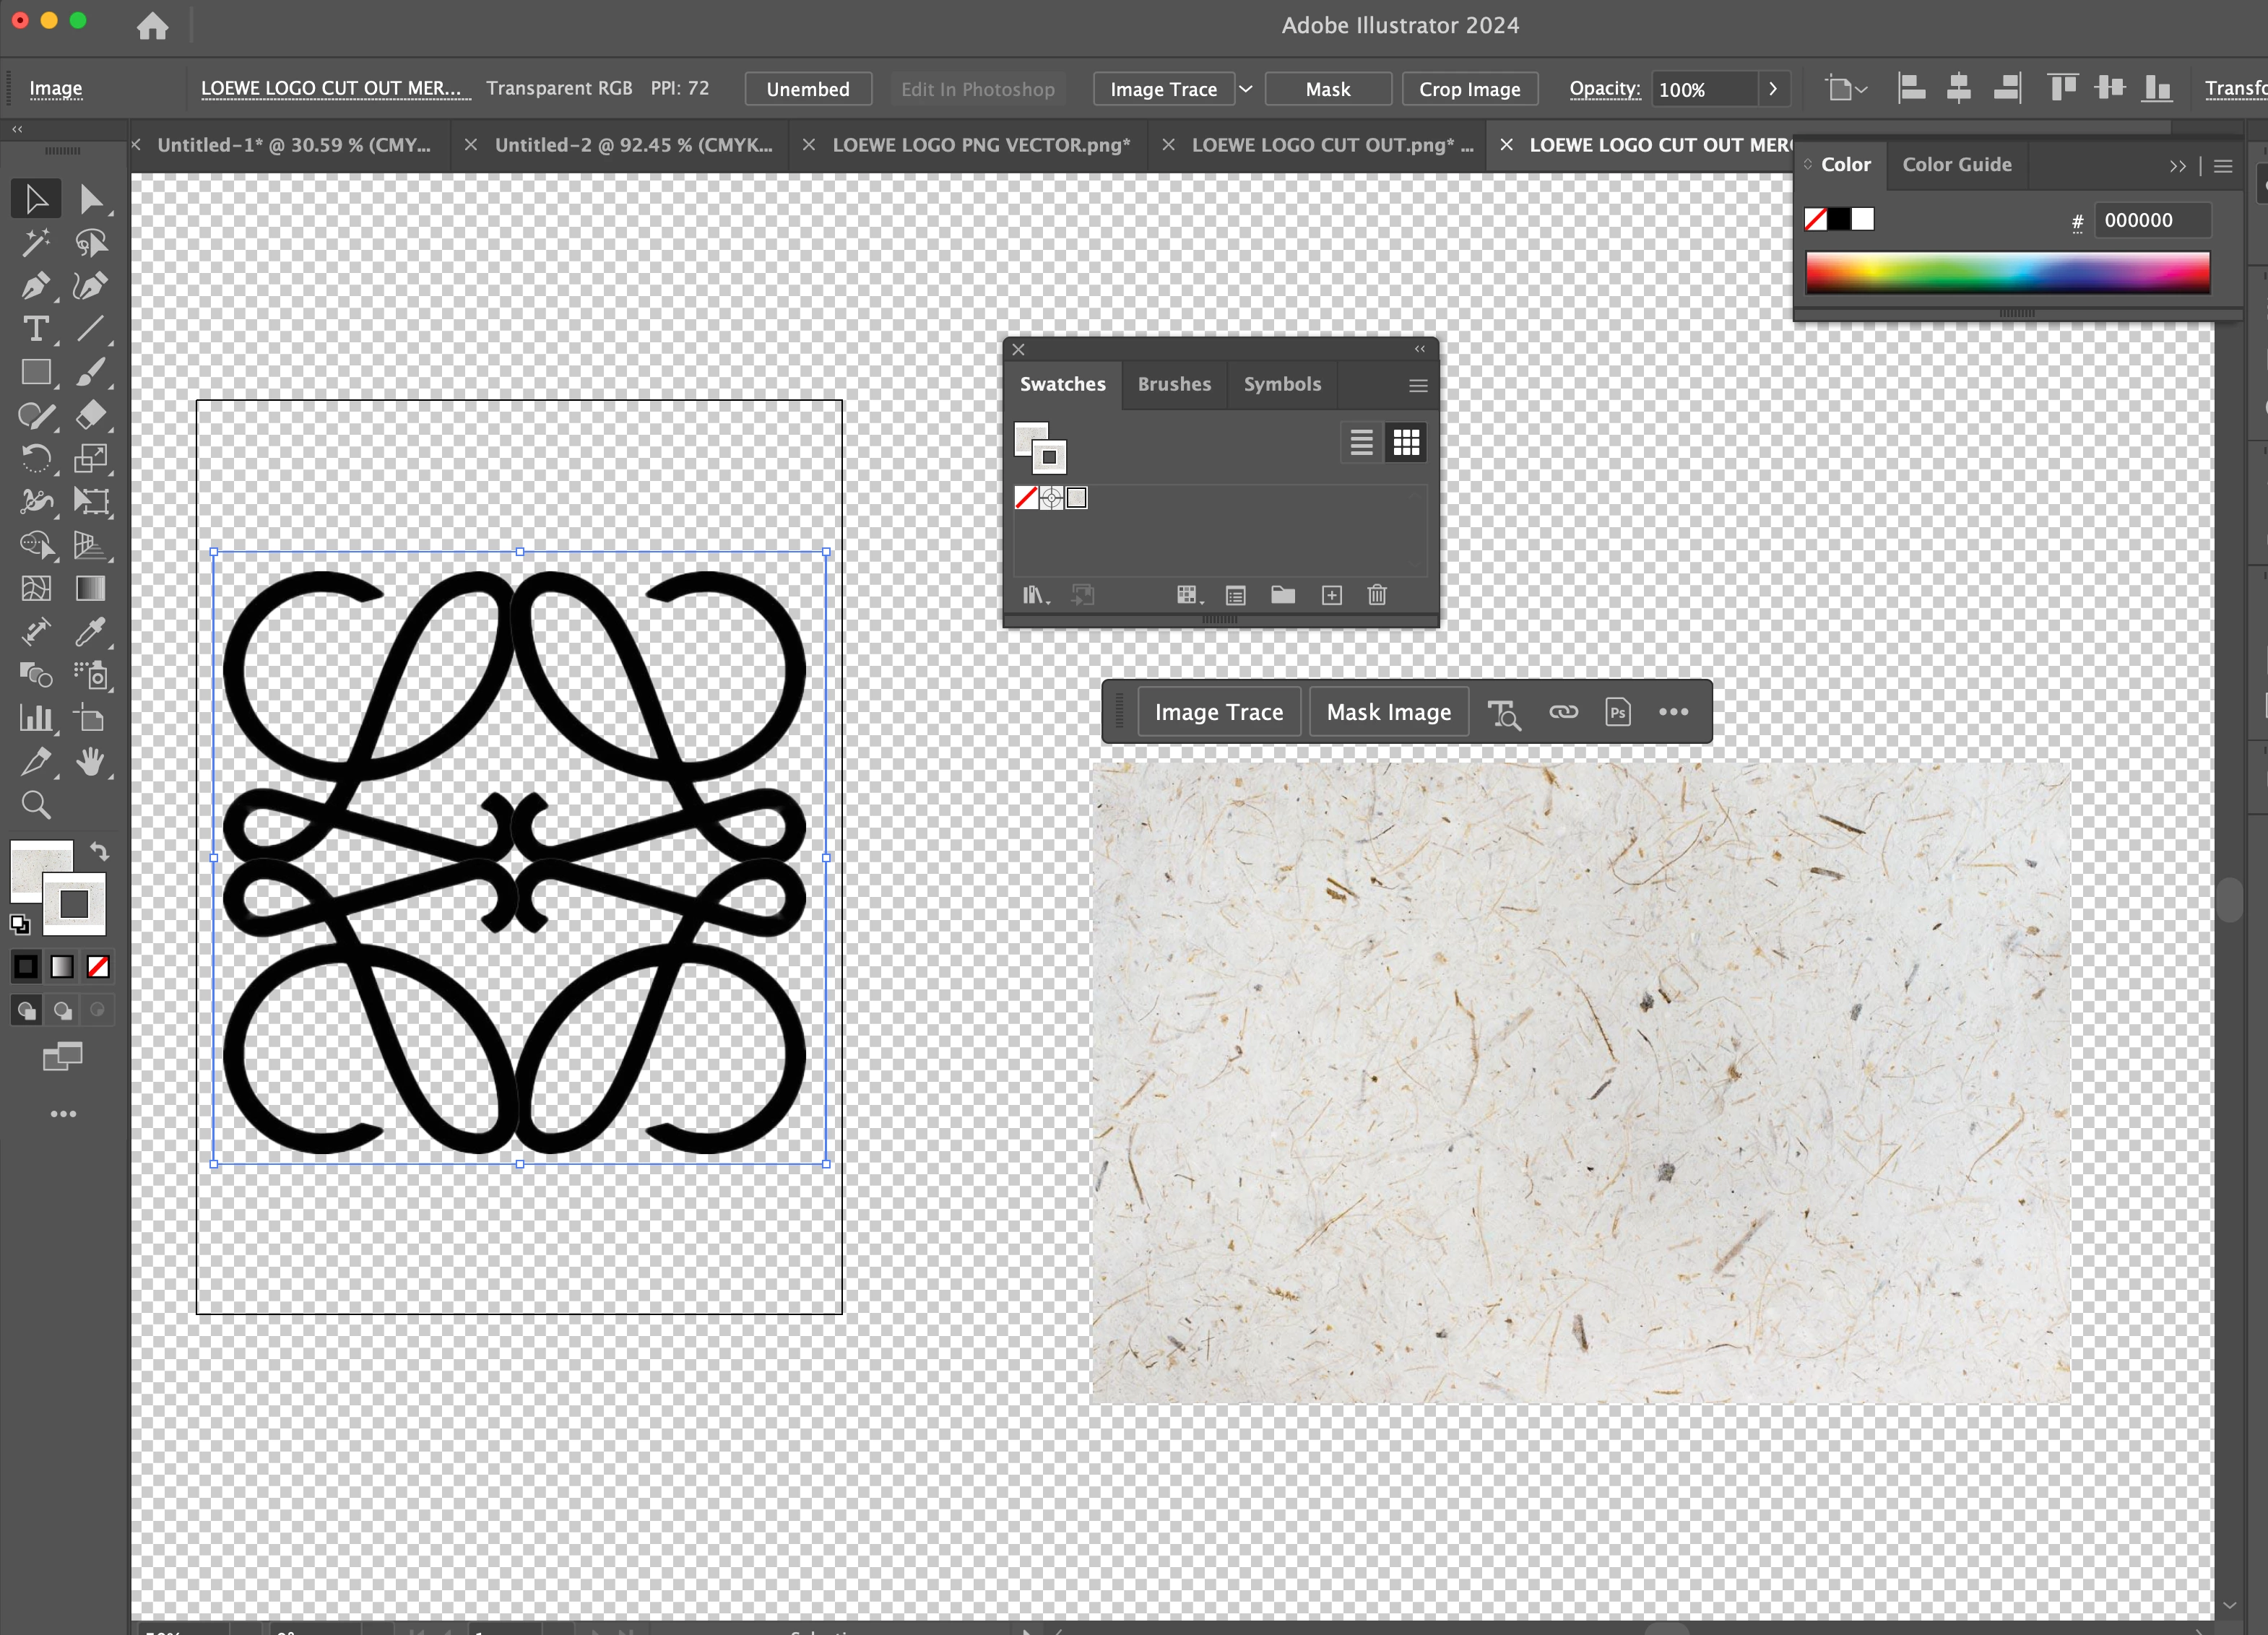Select the Eraser tool
The image size is (2268, 1635).
click(x=90, y=415)
